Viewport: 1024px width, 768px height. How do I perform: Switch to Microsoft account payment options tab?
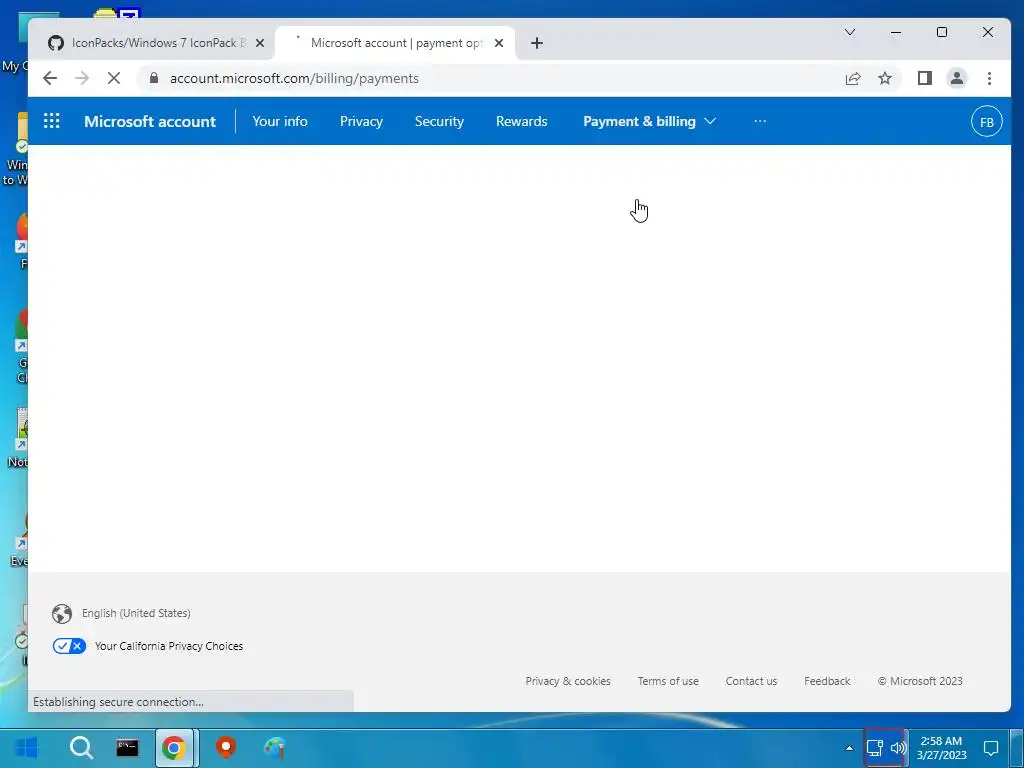coord(395,43)
